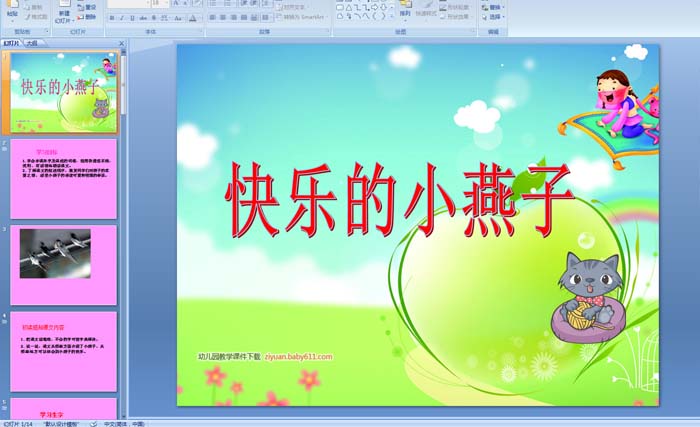Click the columns icon in paragraph group
700x427 pixels.
tap(267, 17)
